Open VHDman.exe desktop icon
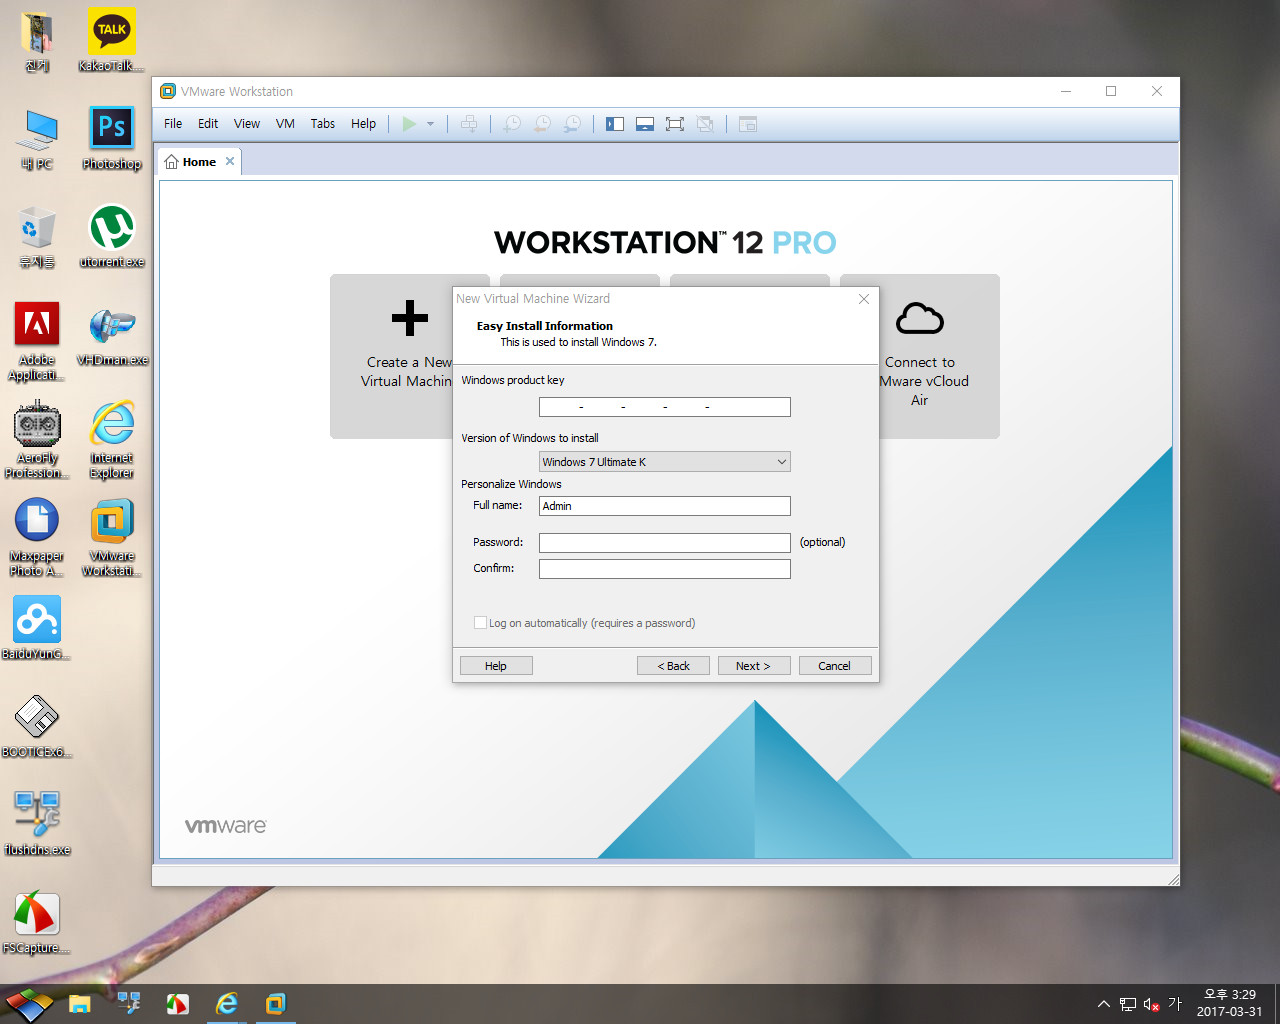The image size is (1280, 1024). pyautogui.click(x=111, y=334)
